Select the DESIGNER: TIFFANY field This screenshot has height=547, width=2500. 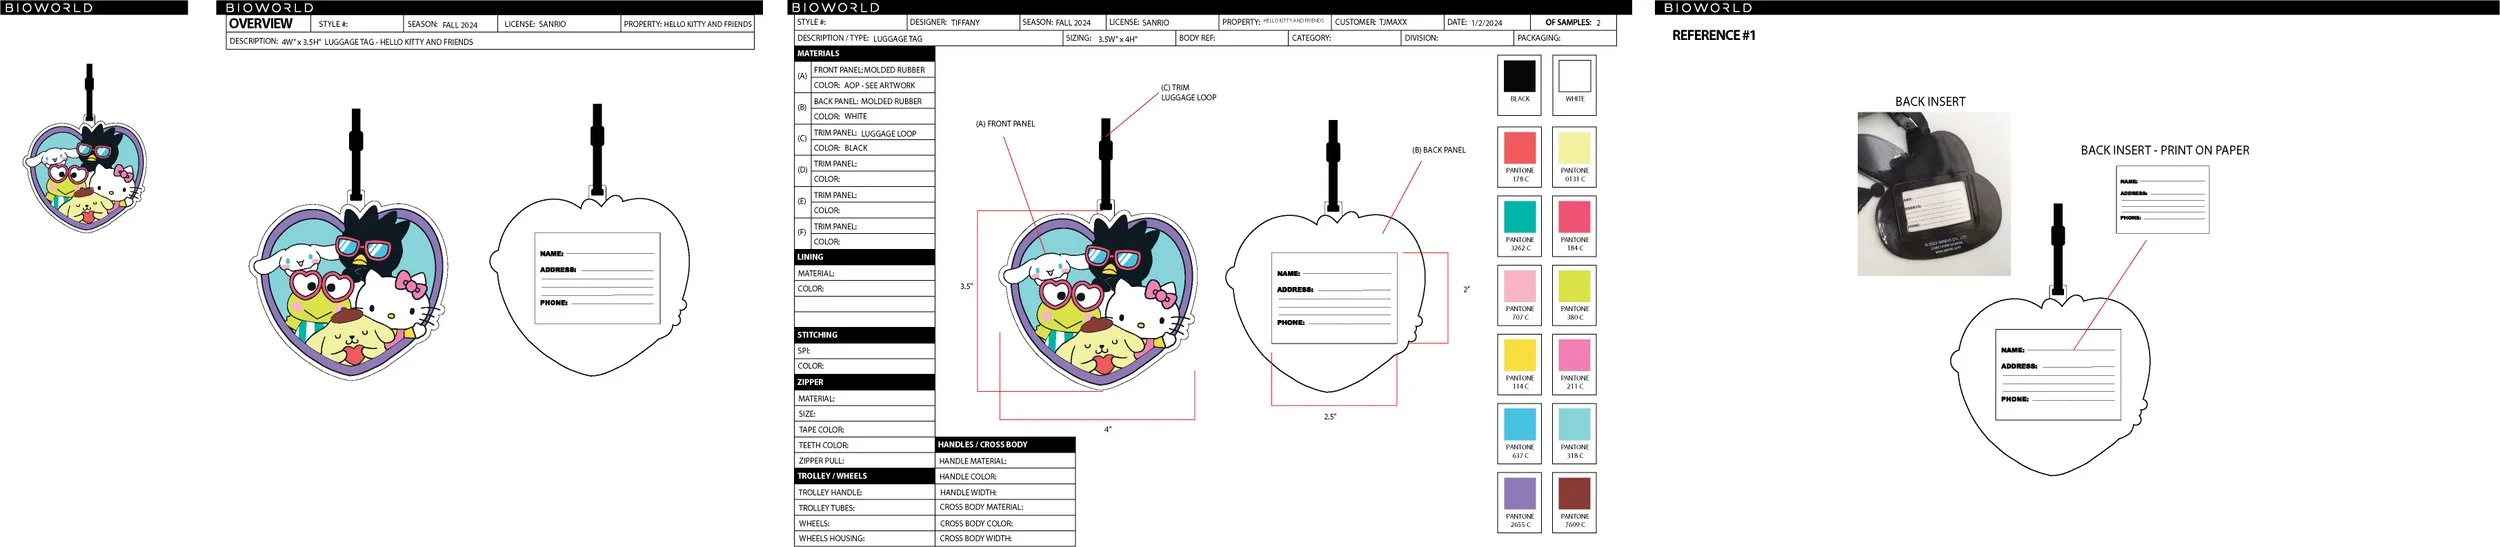963,22
